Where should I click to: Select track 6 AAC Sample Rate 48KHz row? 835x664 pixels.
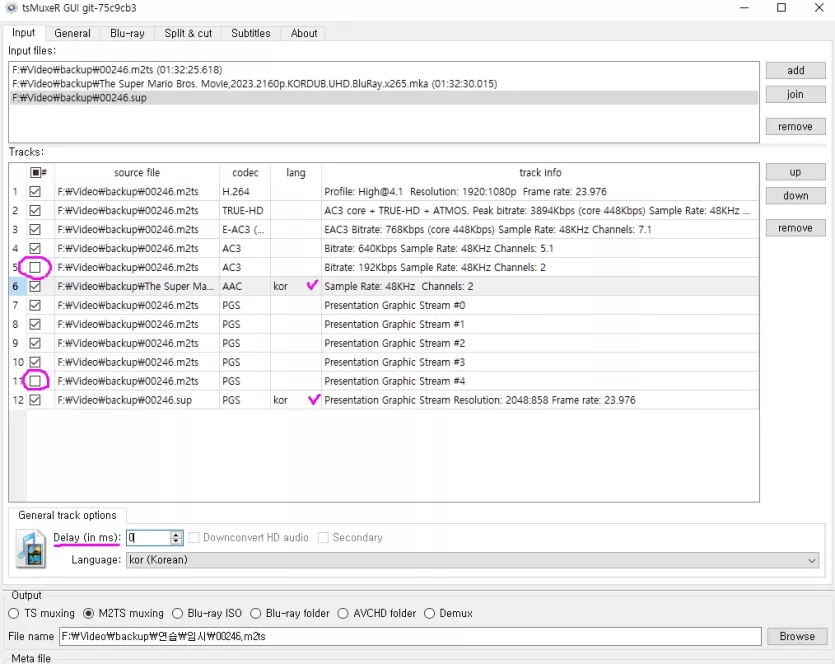point(384,286)
